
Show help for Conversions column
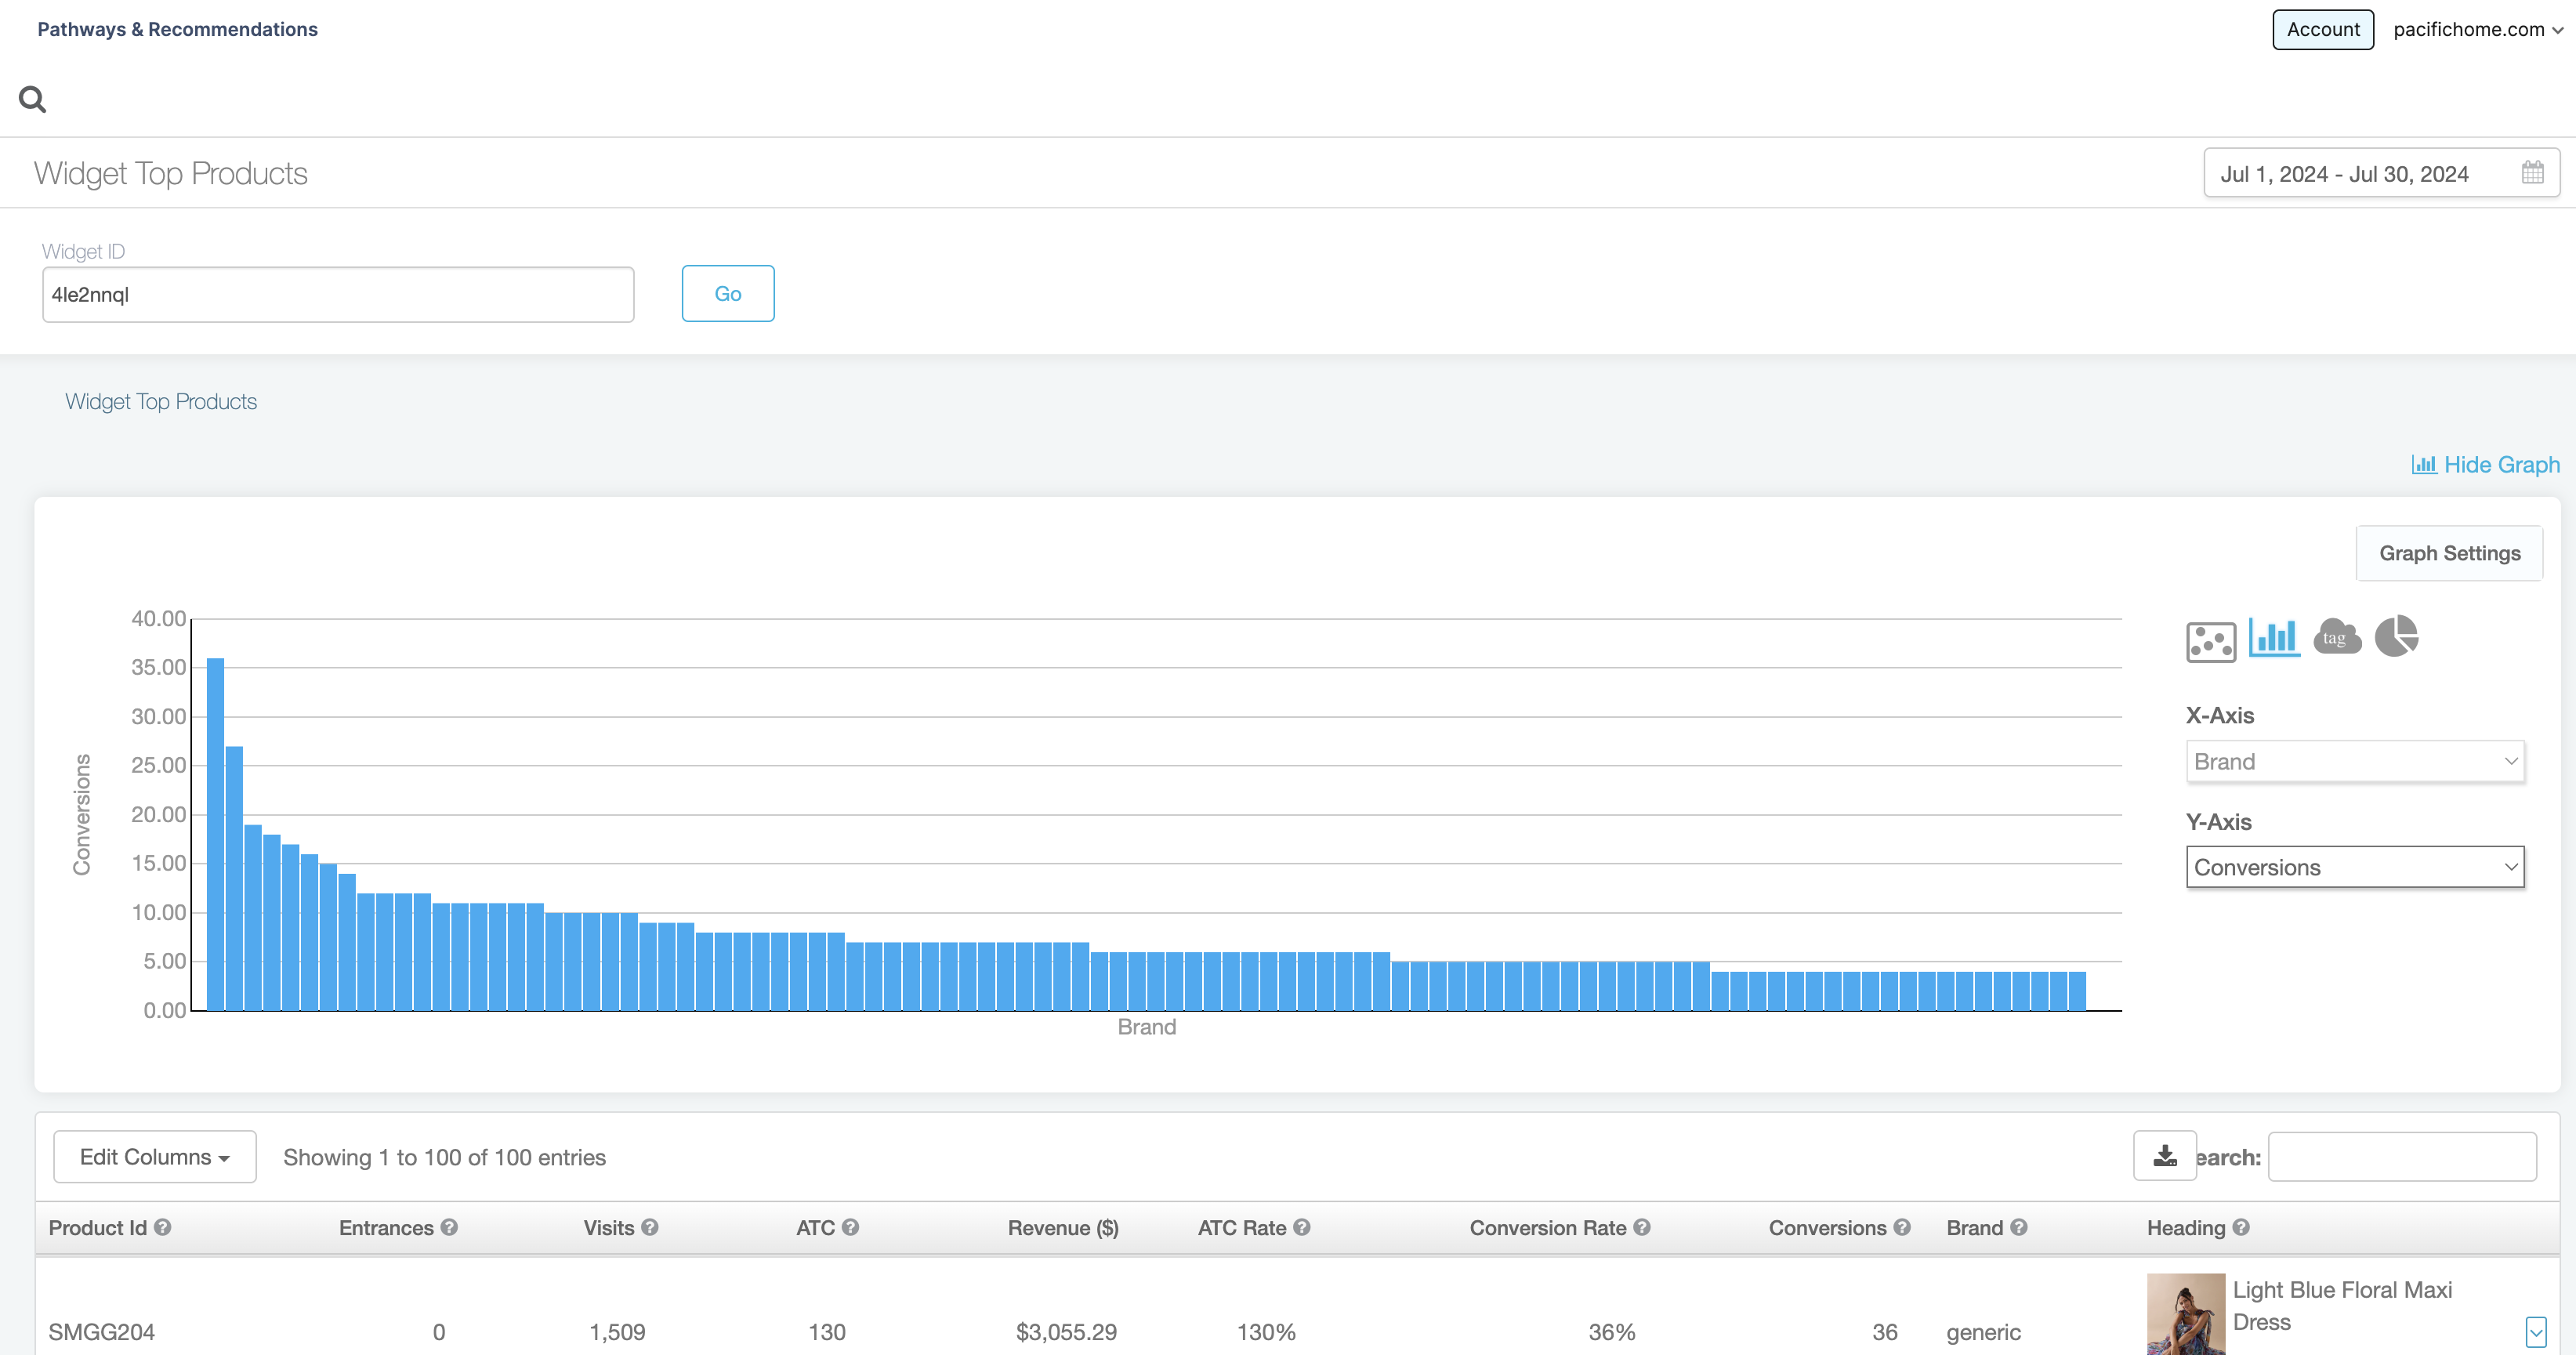(1902, 1227)
